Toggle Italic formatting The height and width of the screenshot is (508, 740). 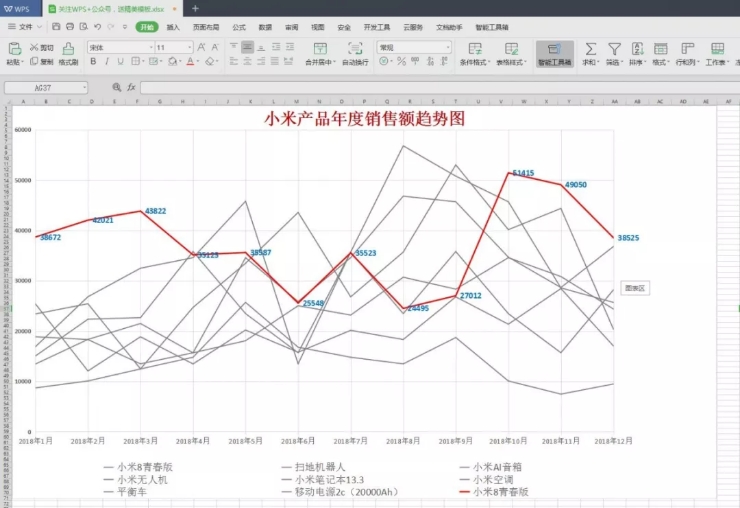(x=107, y=61)
